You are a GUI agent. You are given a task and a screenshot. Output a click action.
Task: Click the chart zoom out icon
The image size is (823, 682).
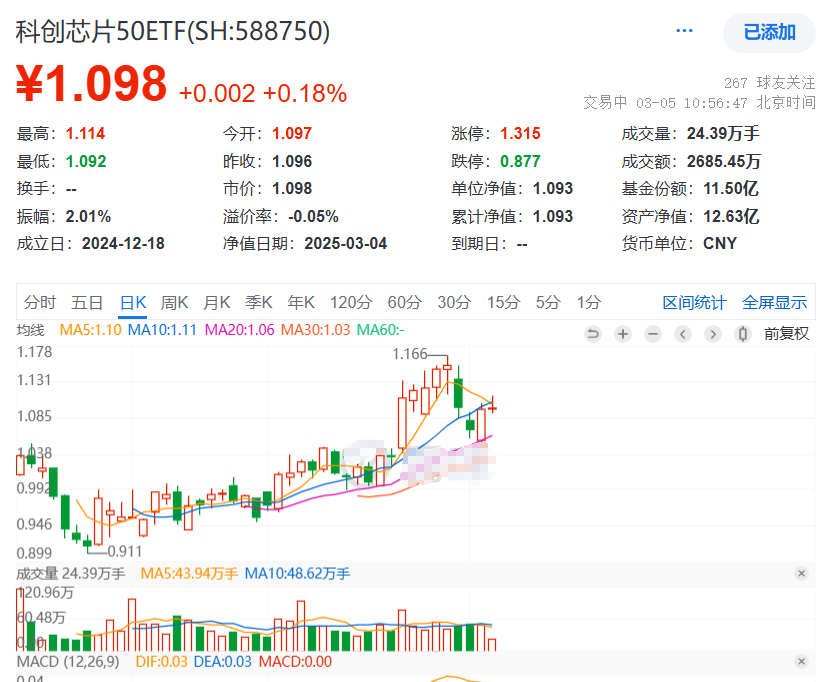point(653,336)
